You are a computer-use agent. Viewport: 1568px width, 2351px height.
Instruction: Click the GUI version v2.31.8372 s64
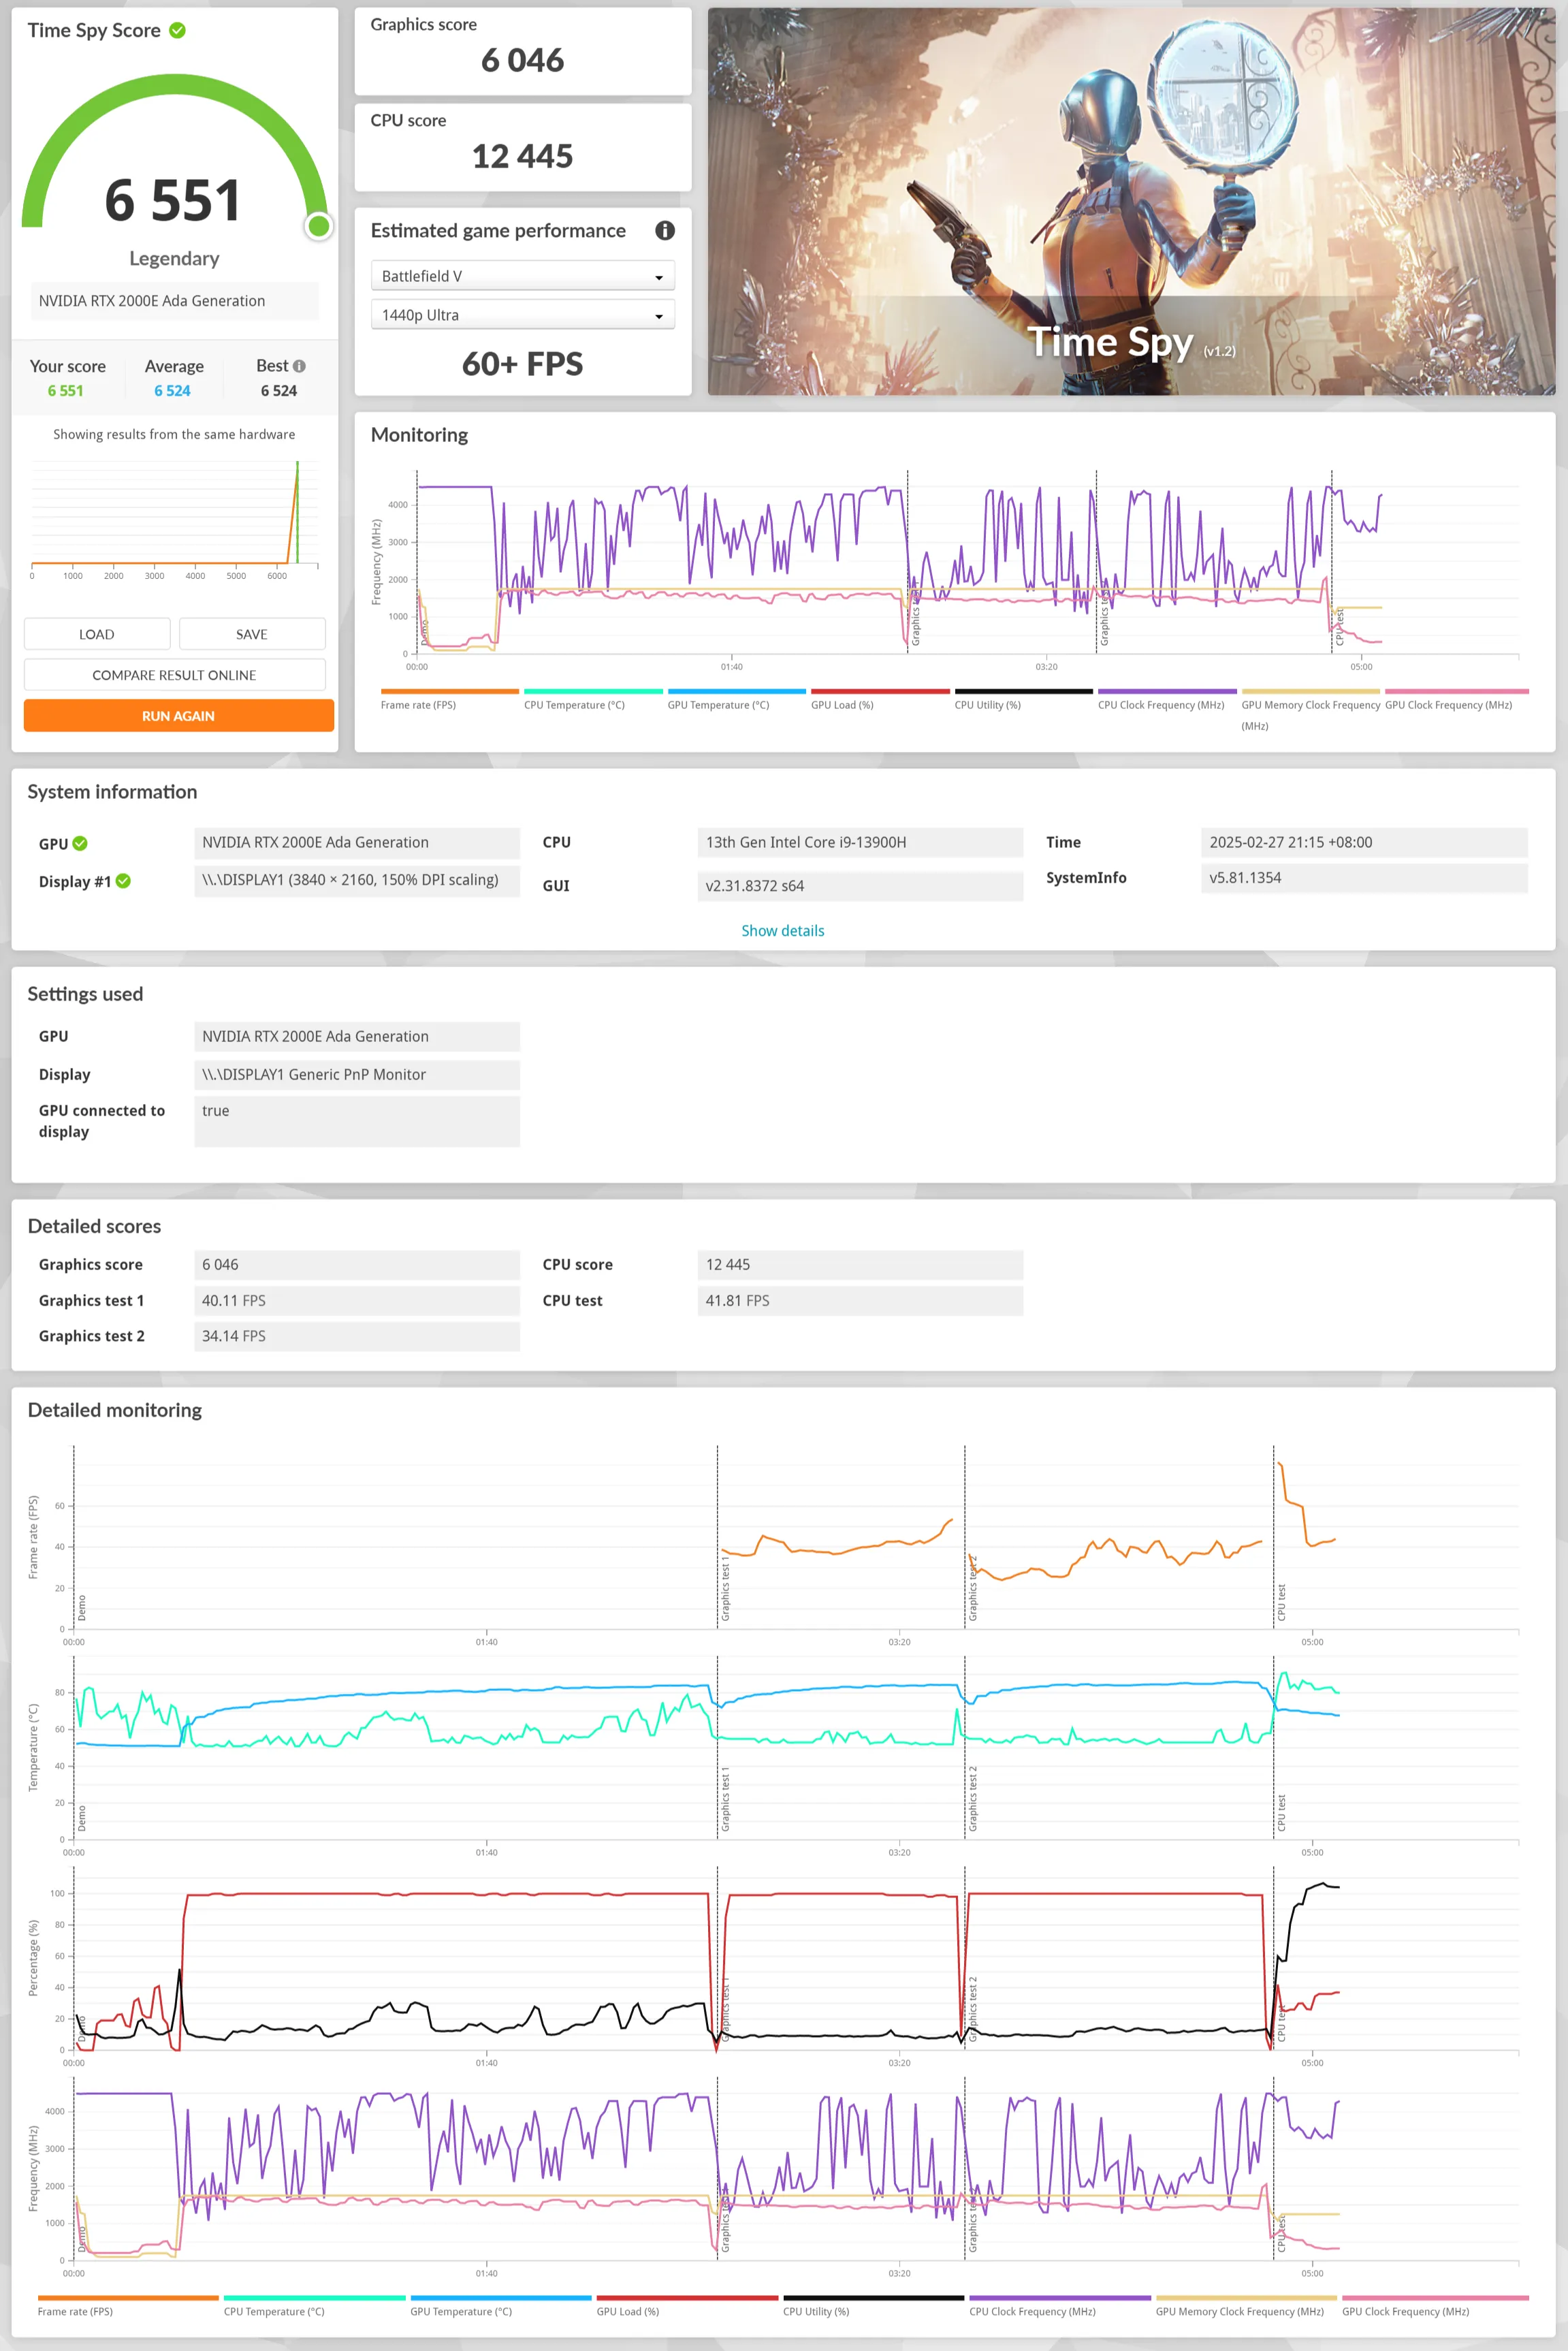[860, 886]
